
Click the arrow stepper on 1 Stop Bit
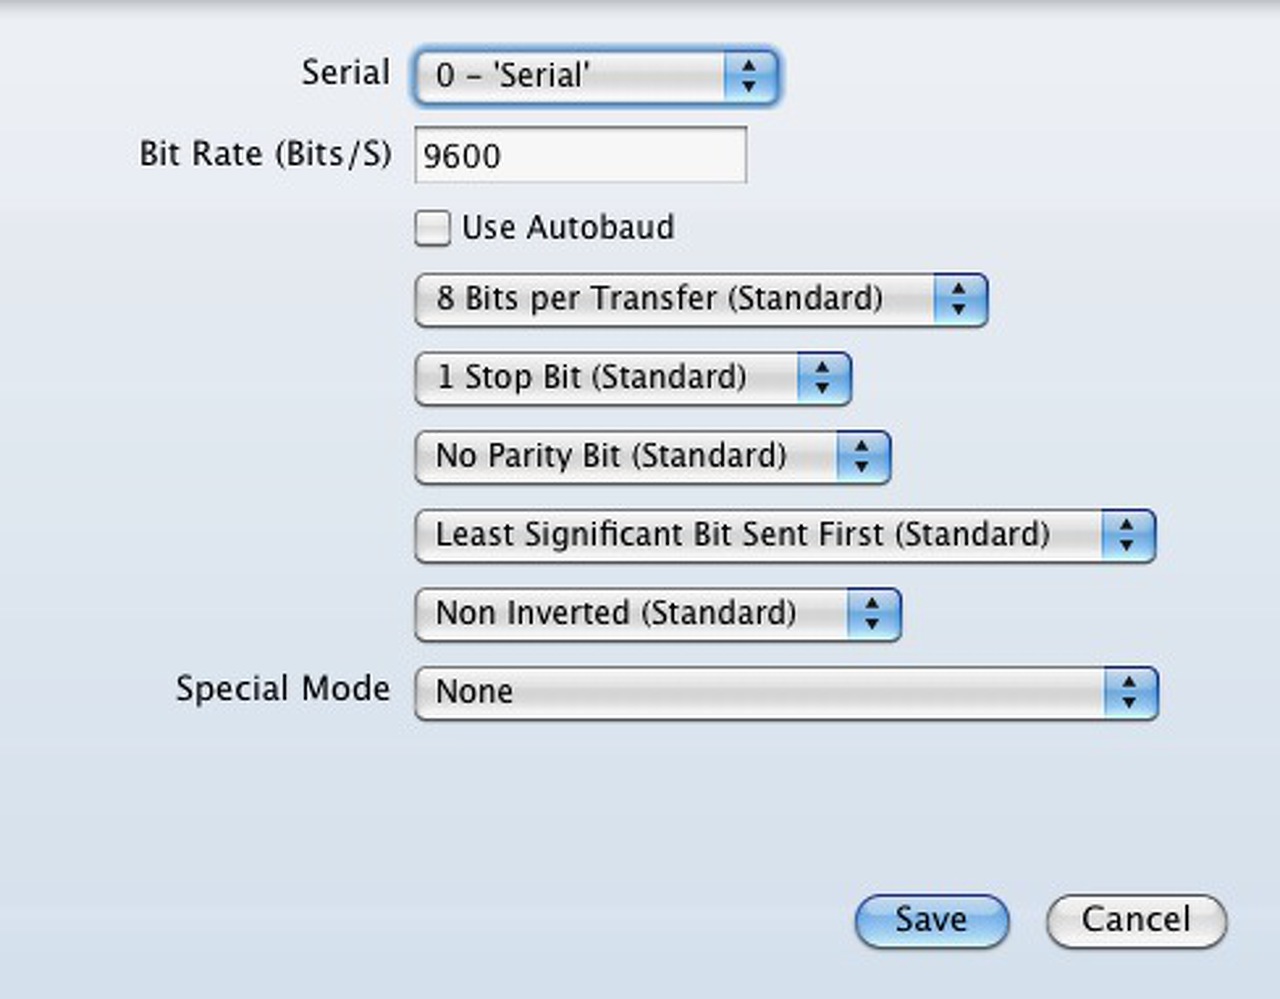823,378
